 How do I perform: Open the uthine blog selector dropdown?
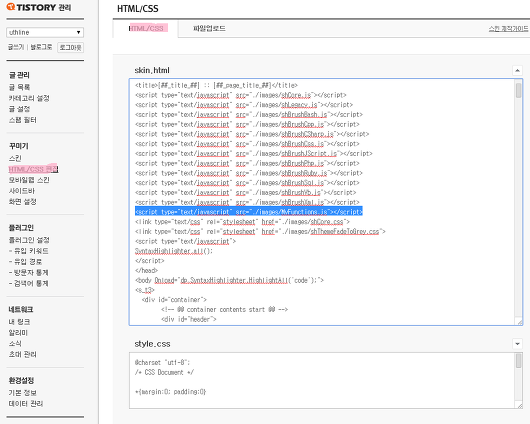45,32
